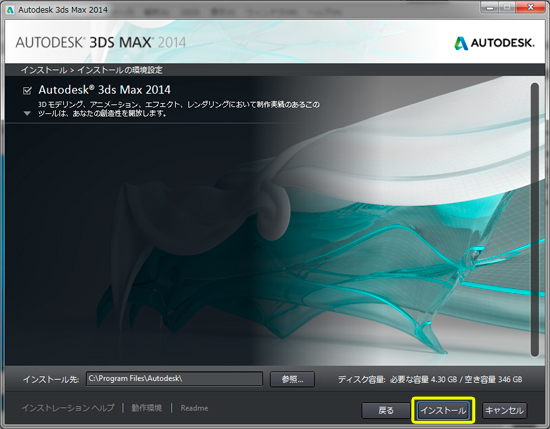The width and height of the screenshot is (550, 429).
Task: Close the installer window
Action: [531, 7]
